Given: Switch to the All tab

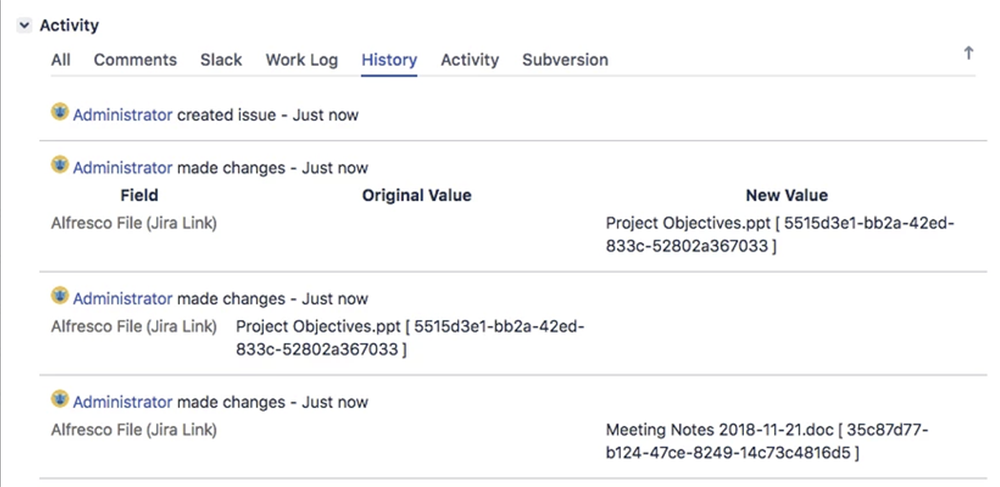Looking at the screenshot, I should pos(61,60).
